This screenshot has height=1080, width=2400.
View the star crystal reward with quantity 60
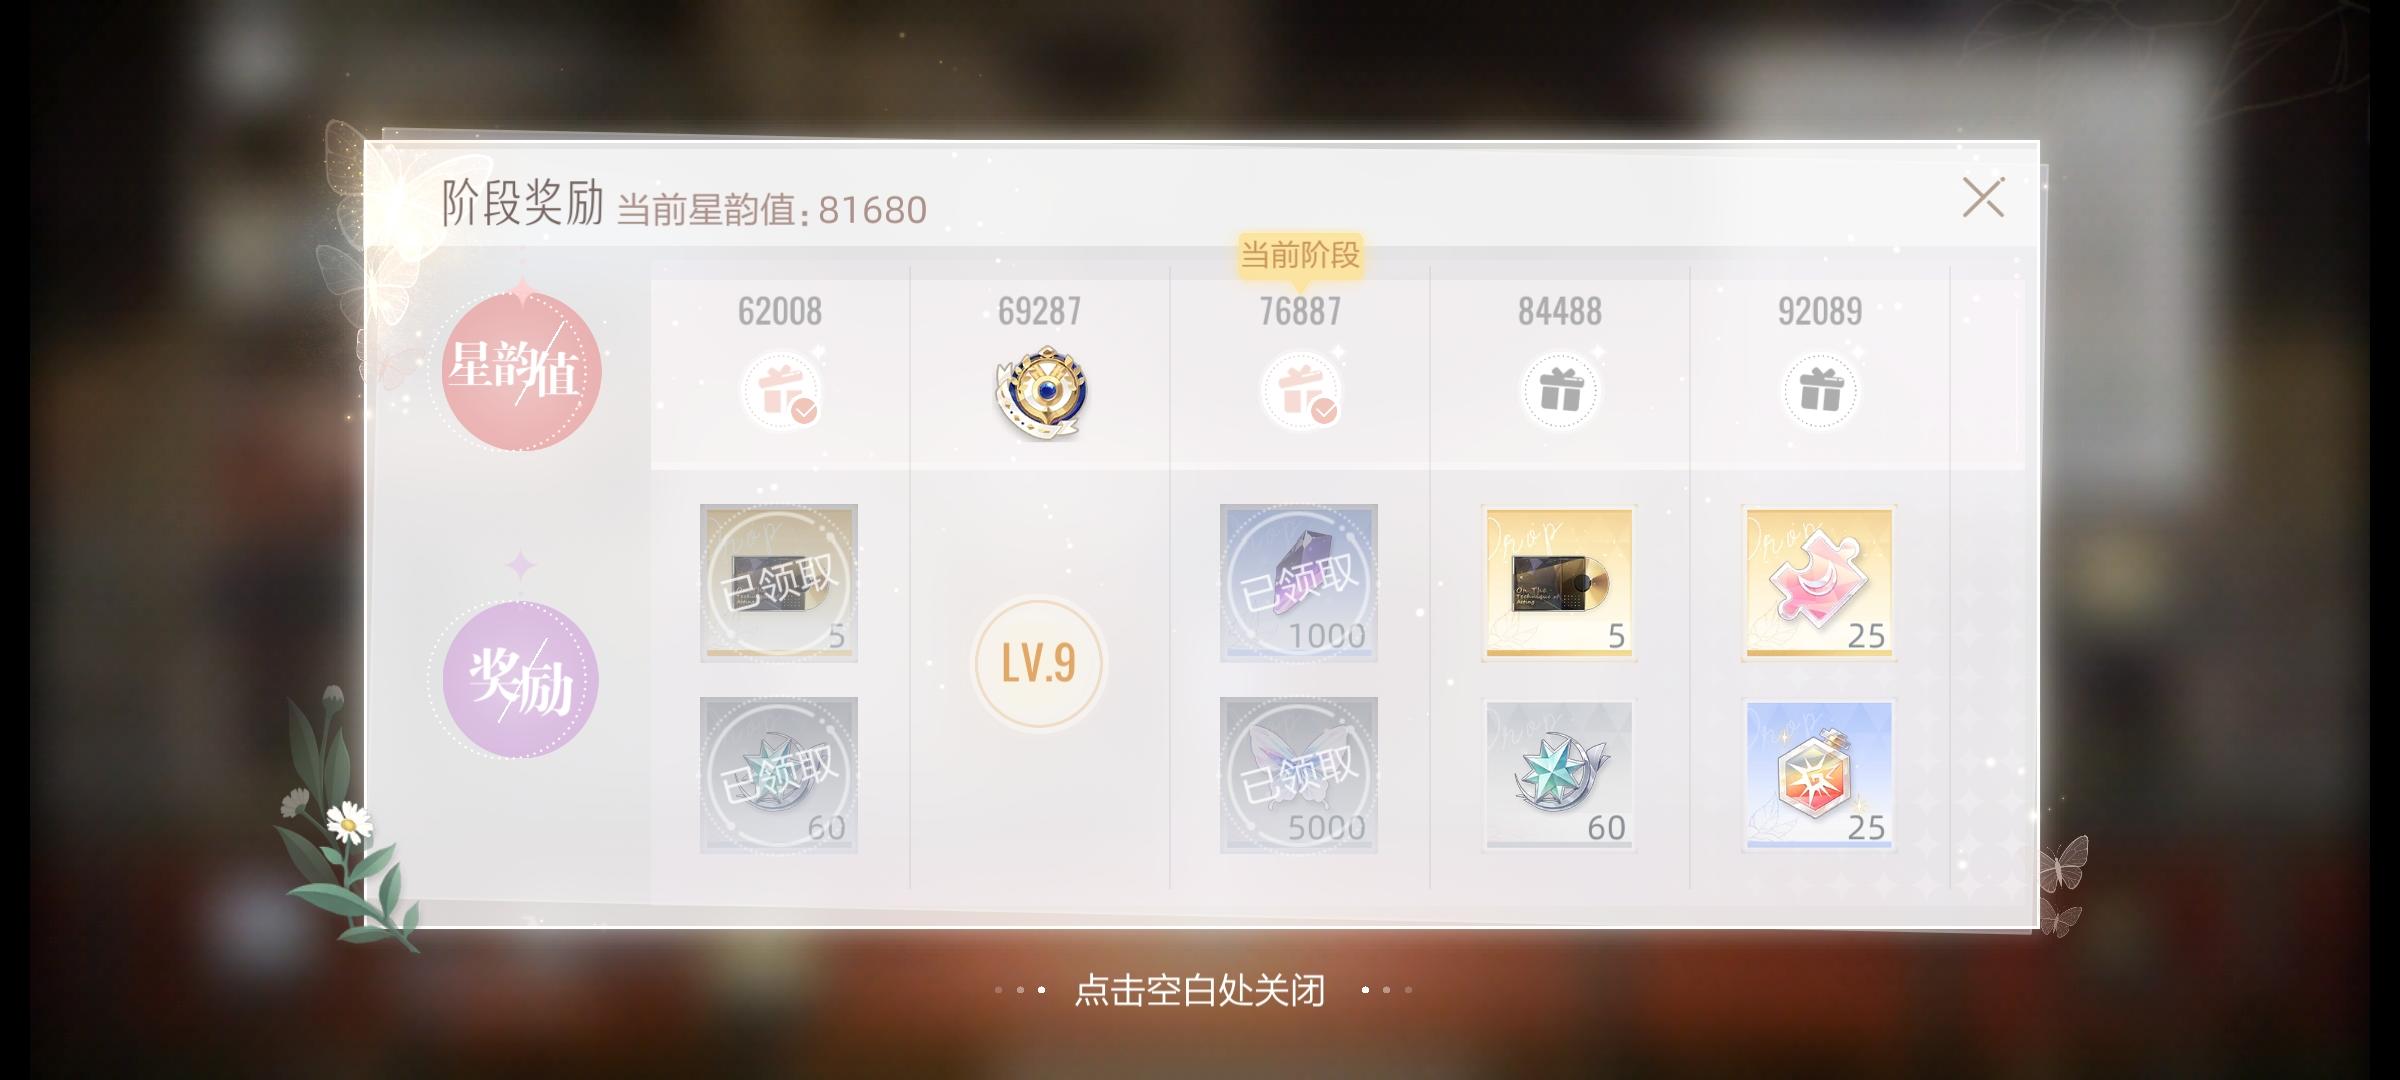click(x=1559, y=775)
